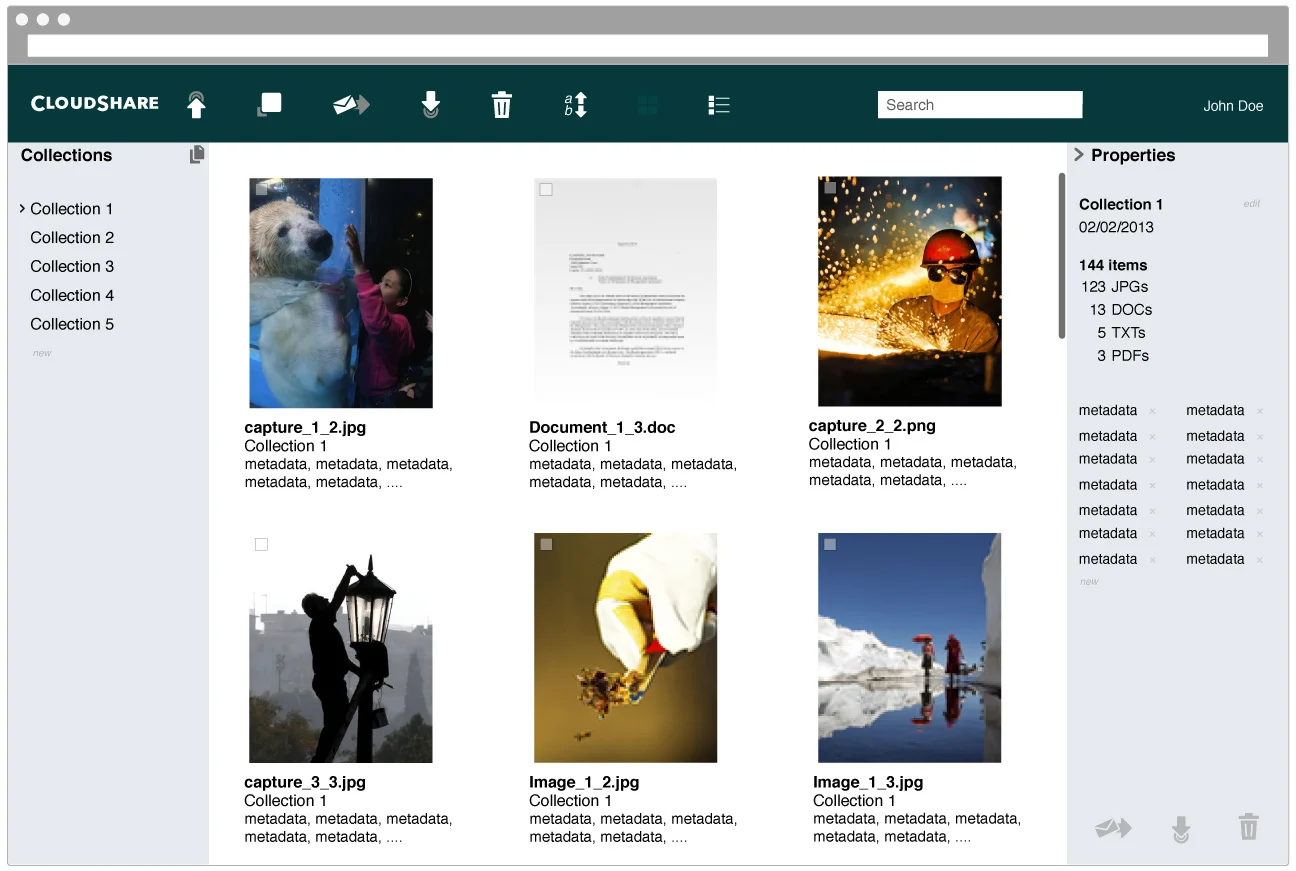Open Collection 1 in the sidebar

coord(72,209)
